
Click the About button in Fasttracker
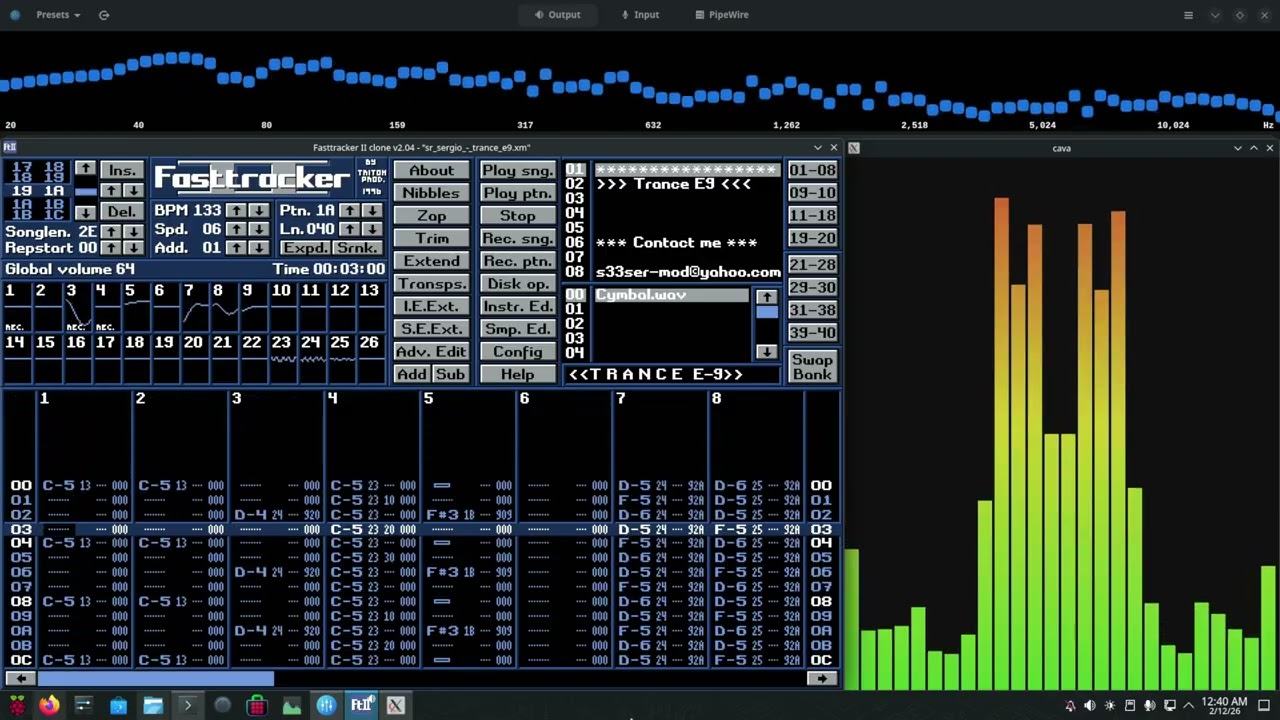[x=432, y=170]
